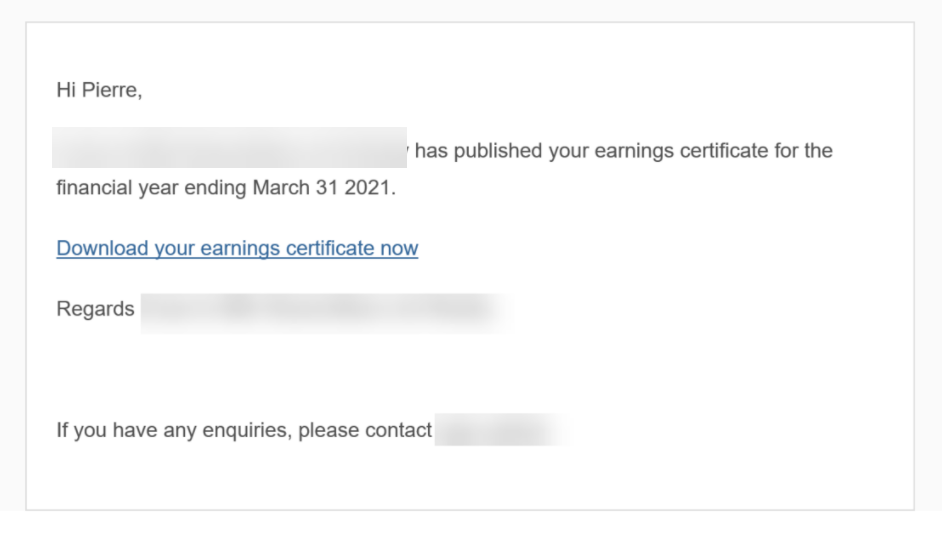This screenshot has width=942, height=534.
Task: Click the 'financial year ending March 31 2021' line
Action: (226, 188)
